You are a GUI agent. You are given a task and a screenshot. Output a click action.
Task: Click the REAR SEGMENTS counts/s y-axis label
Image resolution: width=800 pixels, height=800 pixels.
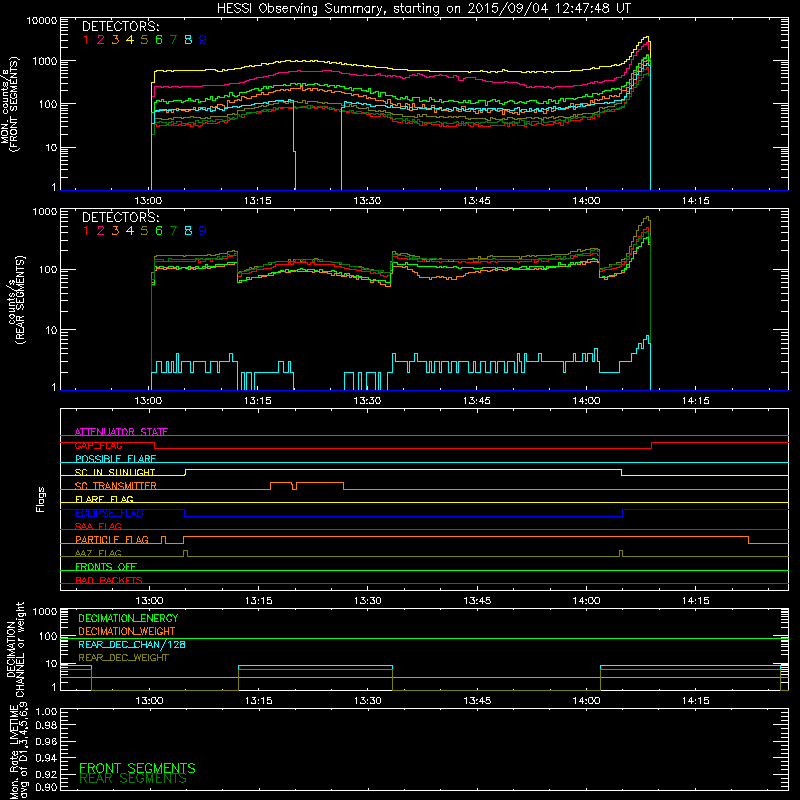[x=17, y=300]
